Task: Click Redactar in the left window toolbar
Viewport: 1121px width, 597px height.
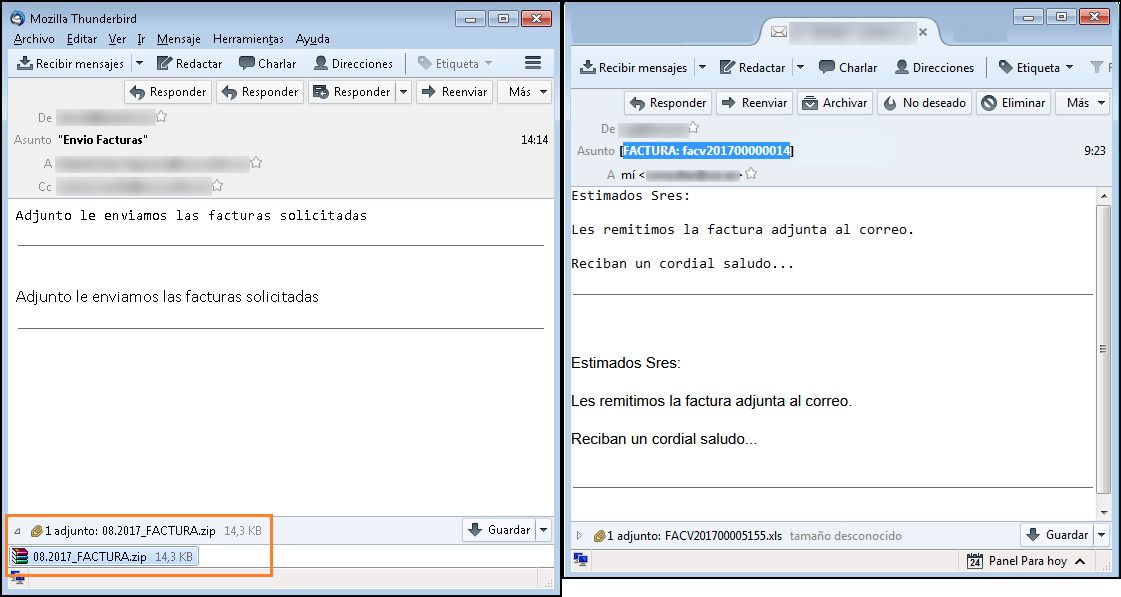Action: click(191, 63)
